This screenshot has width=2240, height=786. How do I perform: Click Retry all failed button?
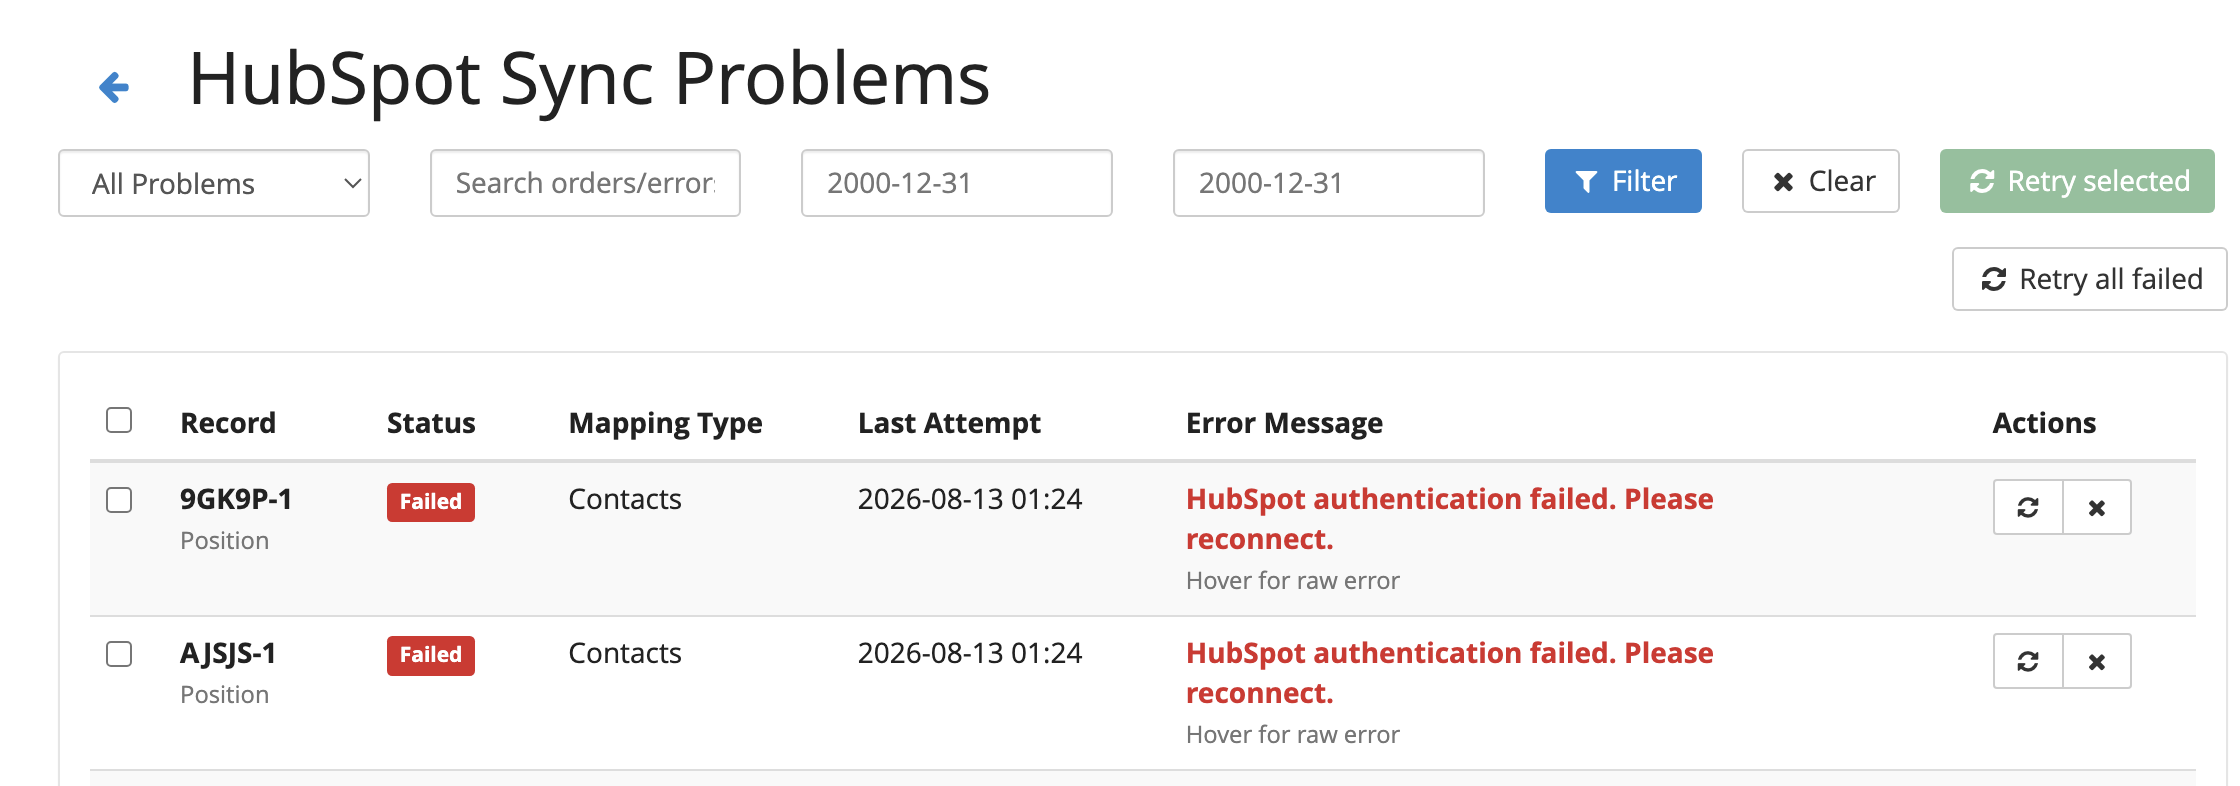click(x=2089, y=279)
